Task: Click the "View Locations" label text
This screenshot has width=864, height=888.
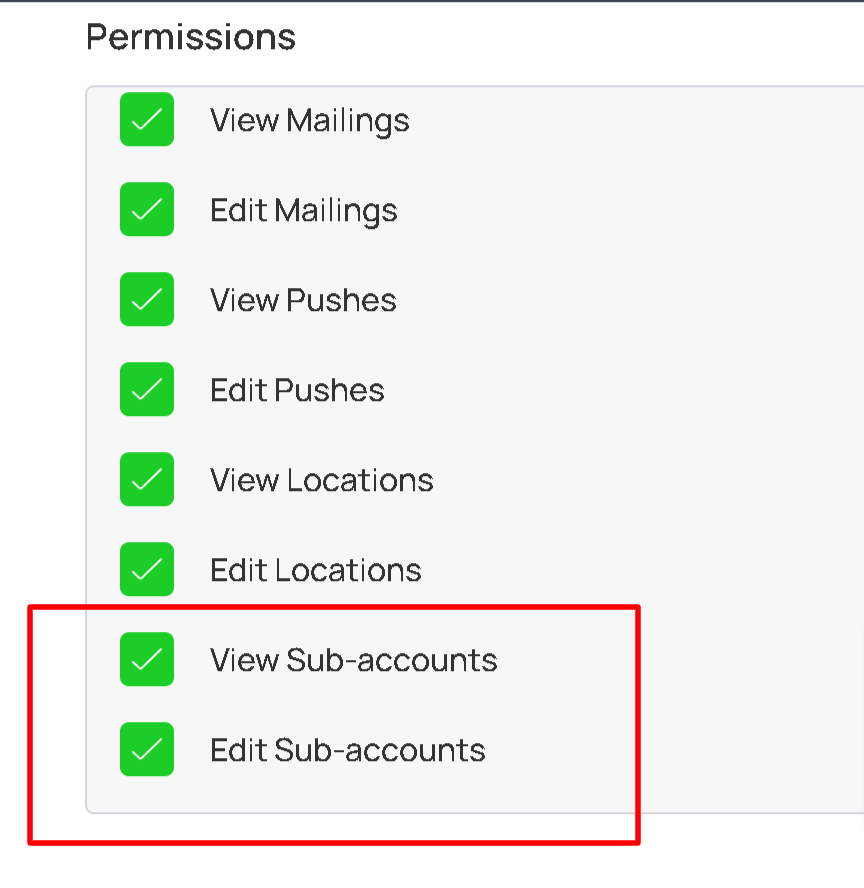Action: [321, 481]
